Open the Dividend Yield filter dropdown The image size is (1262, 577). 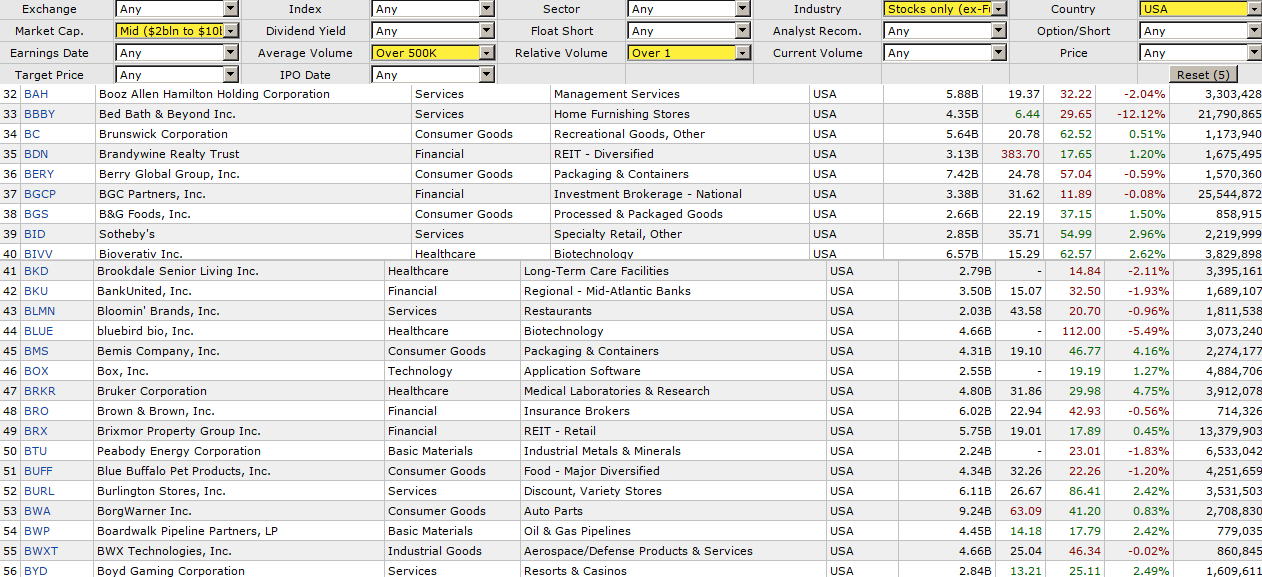[x=433, y=31]
